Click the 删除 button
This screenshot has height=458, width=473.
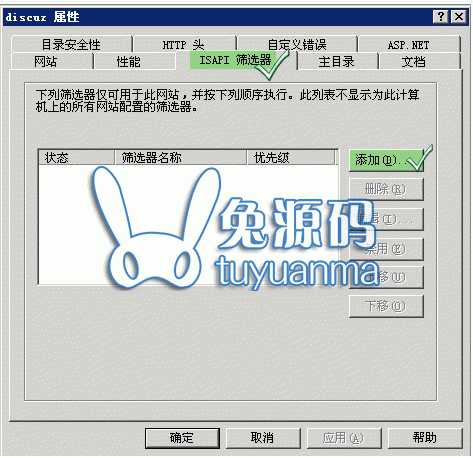tap(386, 189)
